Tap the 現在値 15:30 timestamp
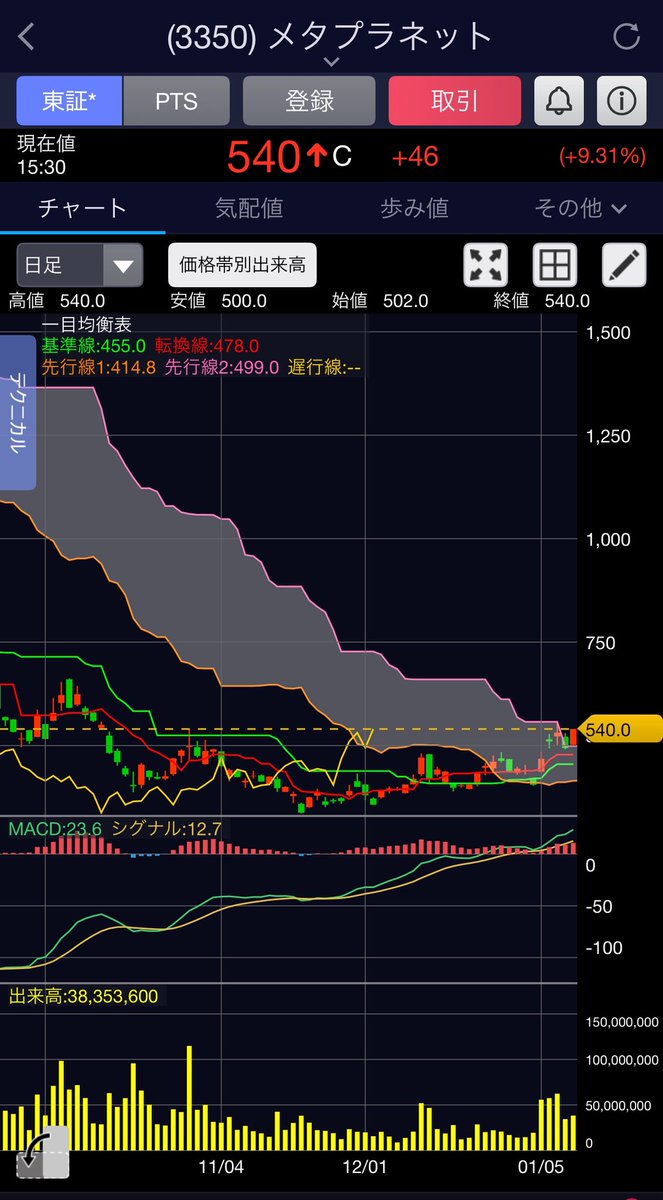 (46, 157)
